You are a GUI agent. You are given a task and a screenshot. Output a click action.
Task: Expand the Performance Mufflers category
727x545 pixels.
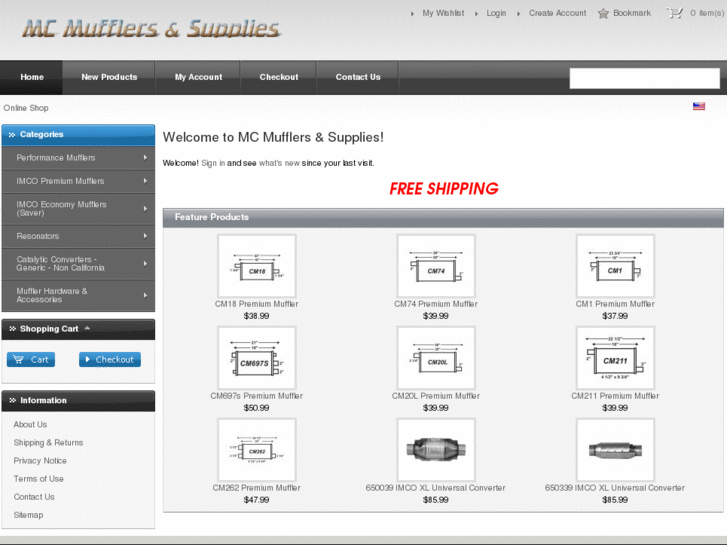(78, 158)
